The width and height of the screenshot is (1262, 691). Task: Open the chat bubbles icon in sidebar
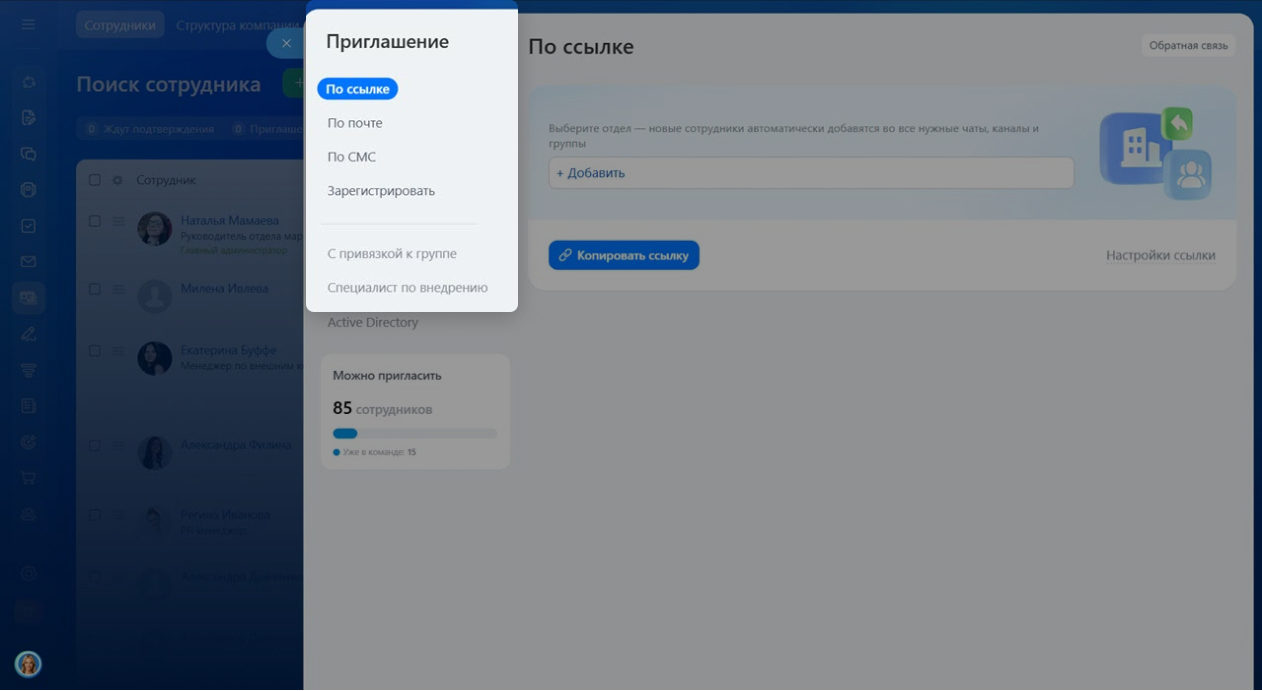pyautogui.click(x=28, y=154)
